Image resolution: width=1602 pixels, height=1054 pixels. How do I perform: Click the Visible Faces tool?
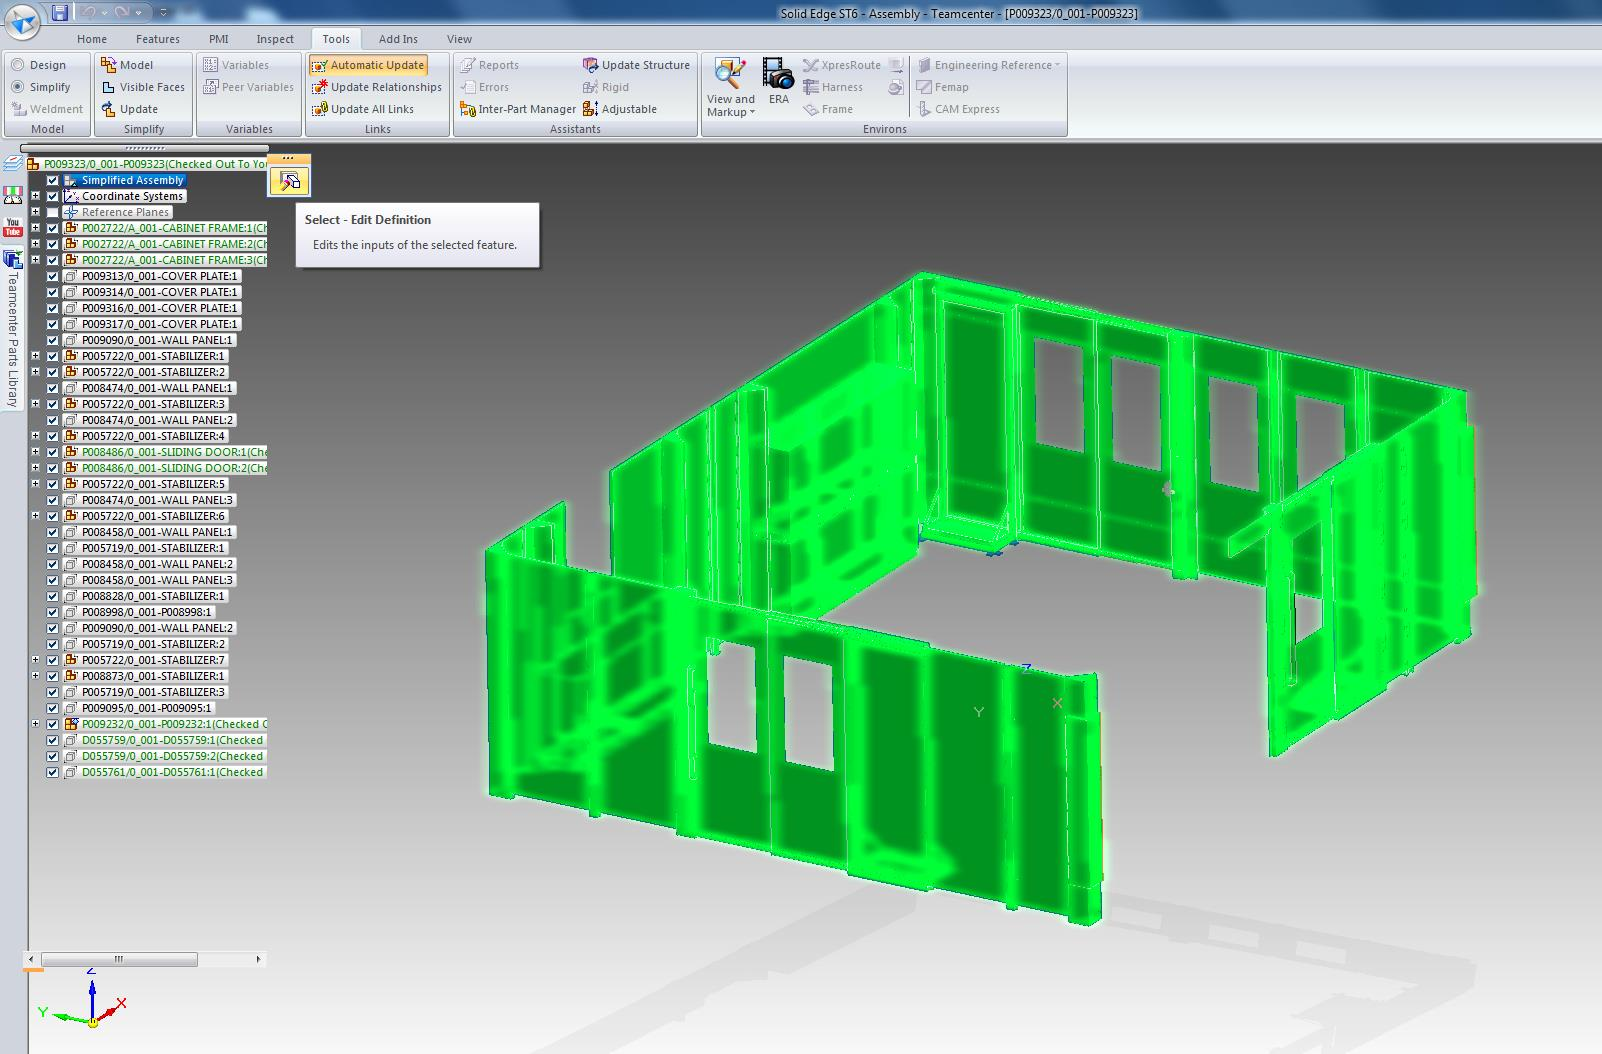click(x=143, y=87)
